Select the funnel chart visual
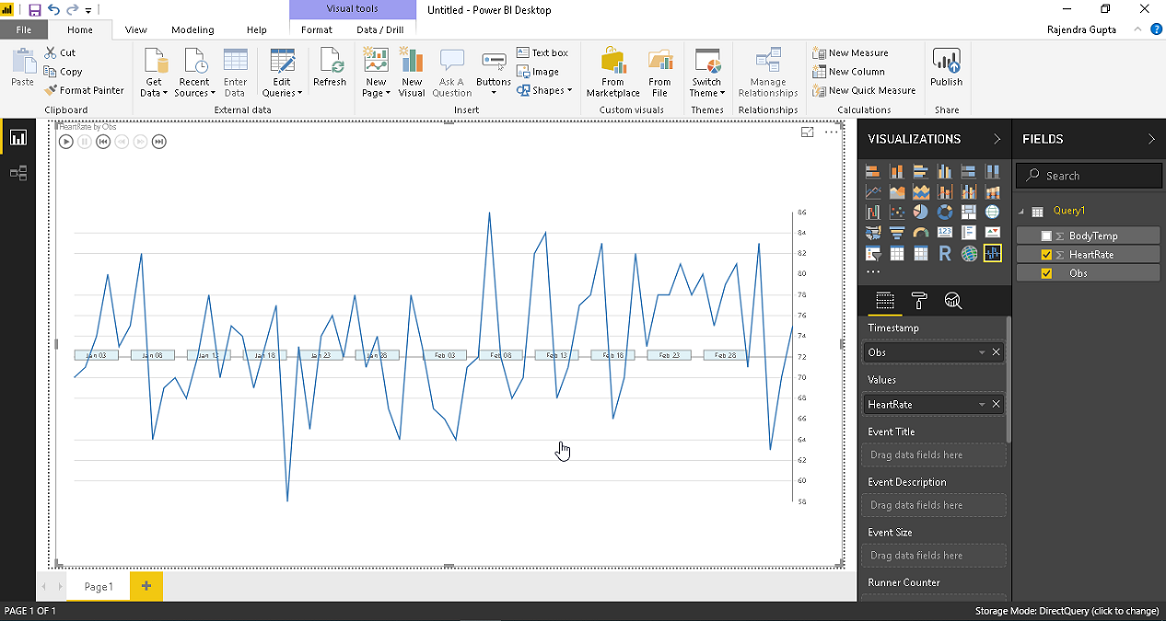Viewport: 1166px width, 621px height. coord(897,232)
